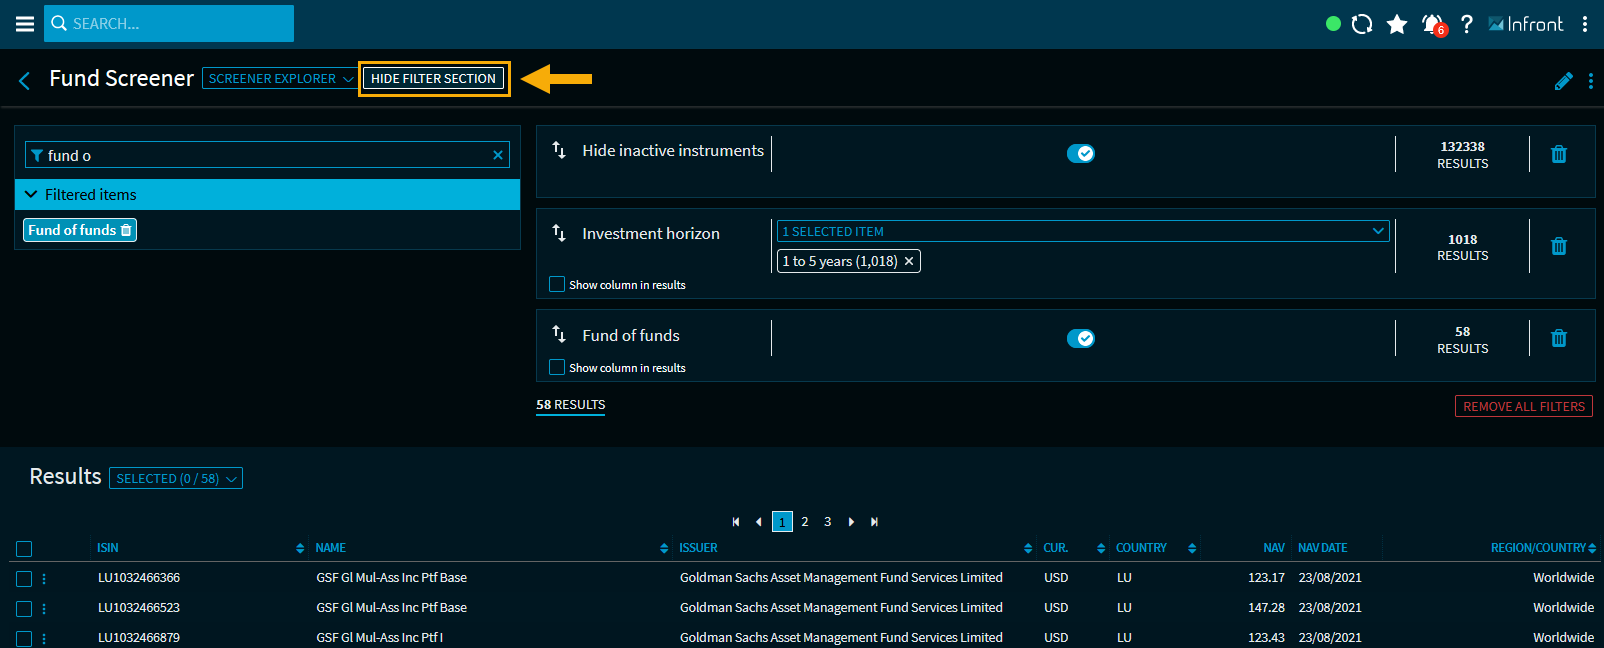Sort results by the ISIN column header
The height and width of the screenshot is (648, 1604).
tap(108, 548)
